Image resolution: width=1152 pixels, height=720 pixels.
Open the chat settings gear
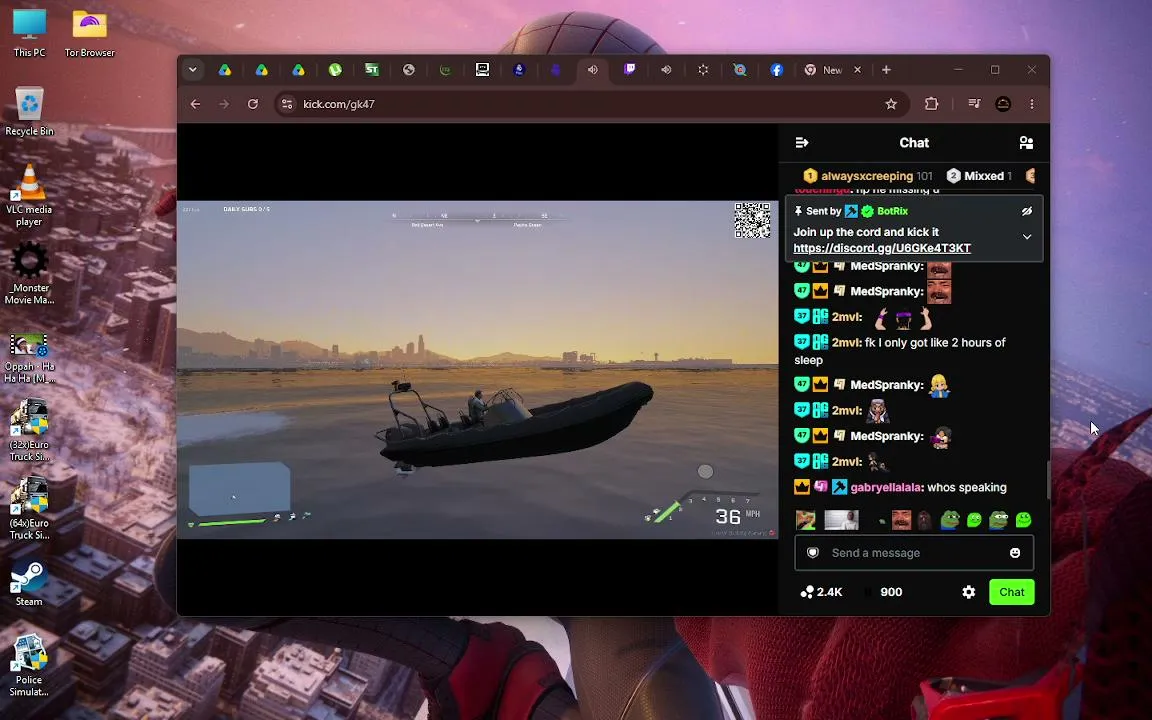point(968,592)
